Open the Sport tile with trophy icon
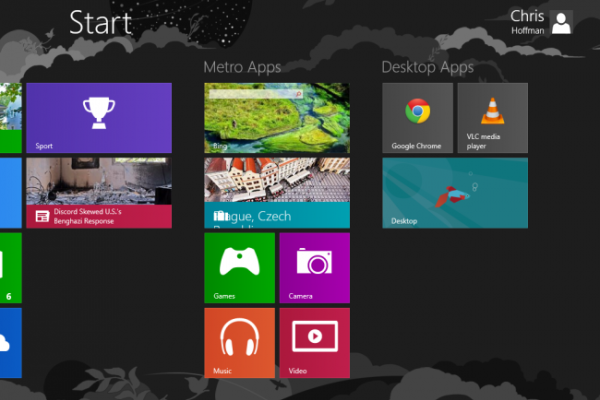600x400 pixels. 99,118
